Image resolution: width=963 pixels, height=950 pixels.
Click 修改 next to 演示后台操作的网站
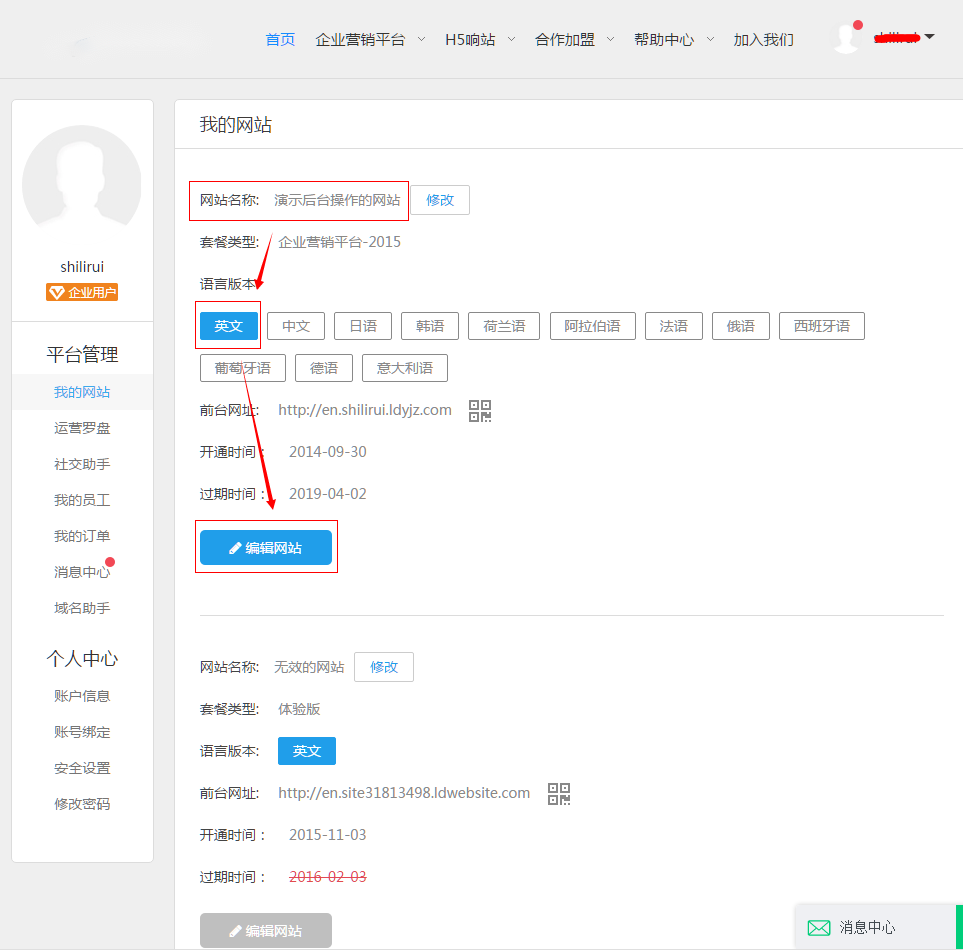[440, 200]
